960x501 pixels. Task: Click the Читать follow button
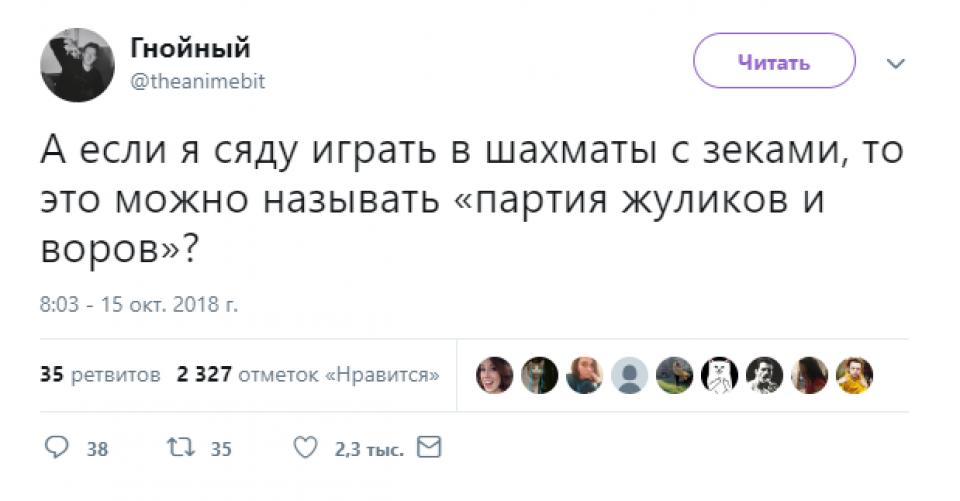(x=774, y=61)
